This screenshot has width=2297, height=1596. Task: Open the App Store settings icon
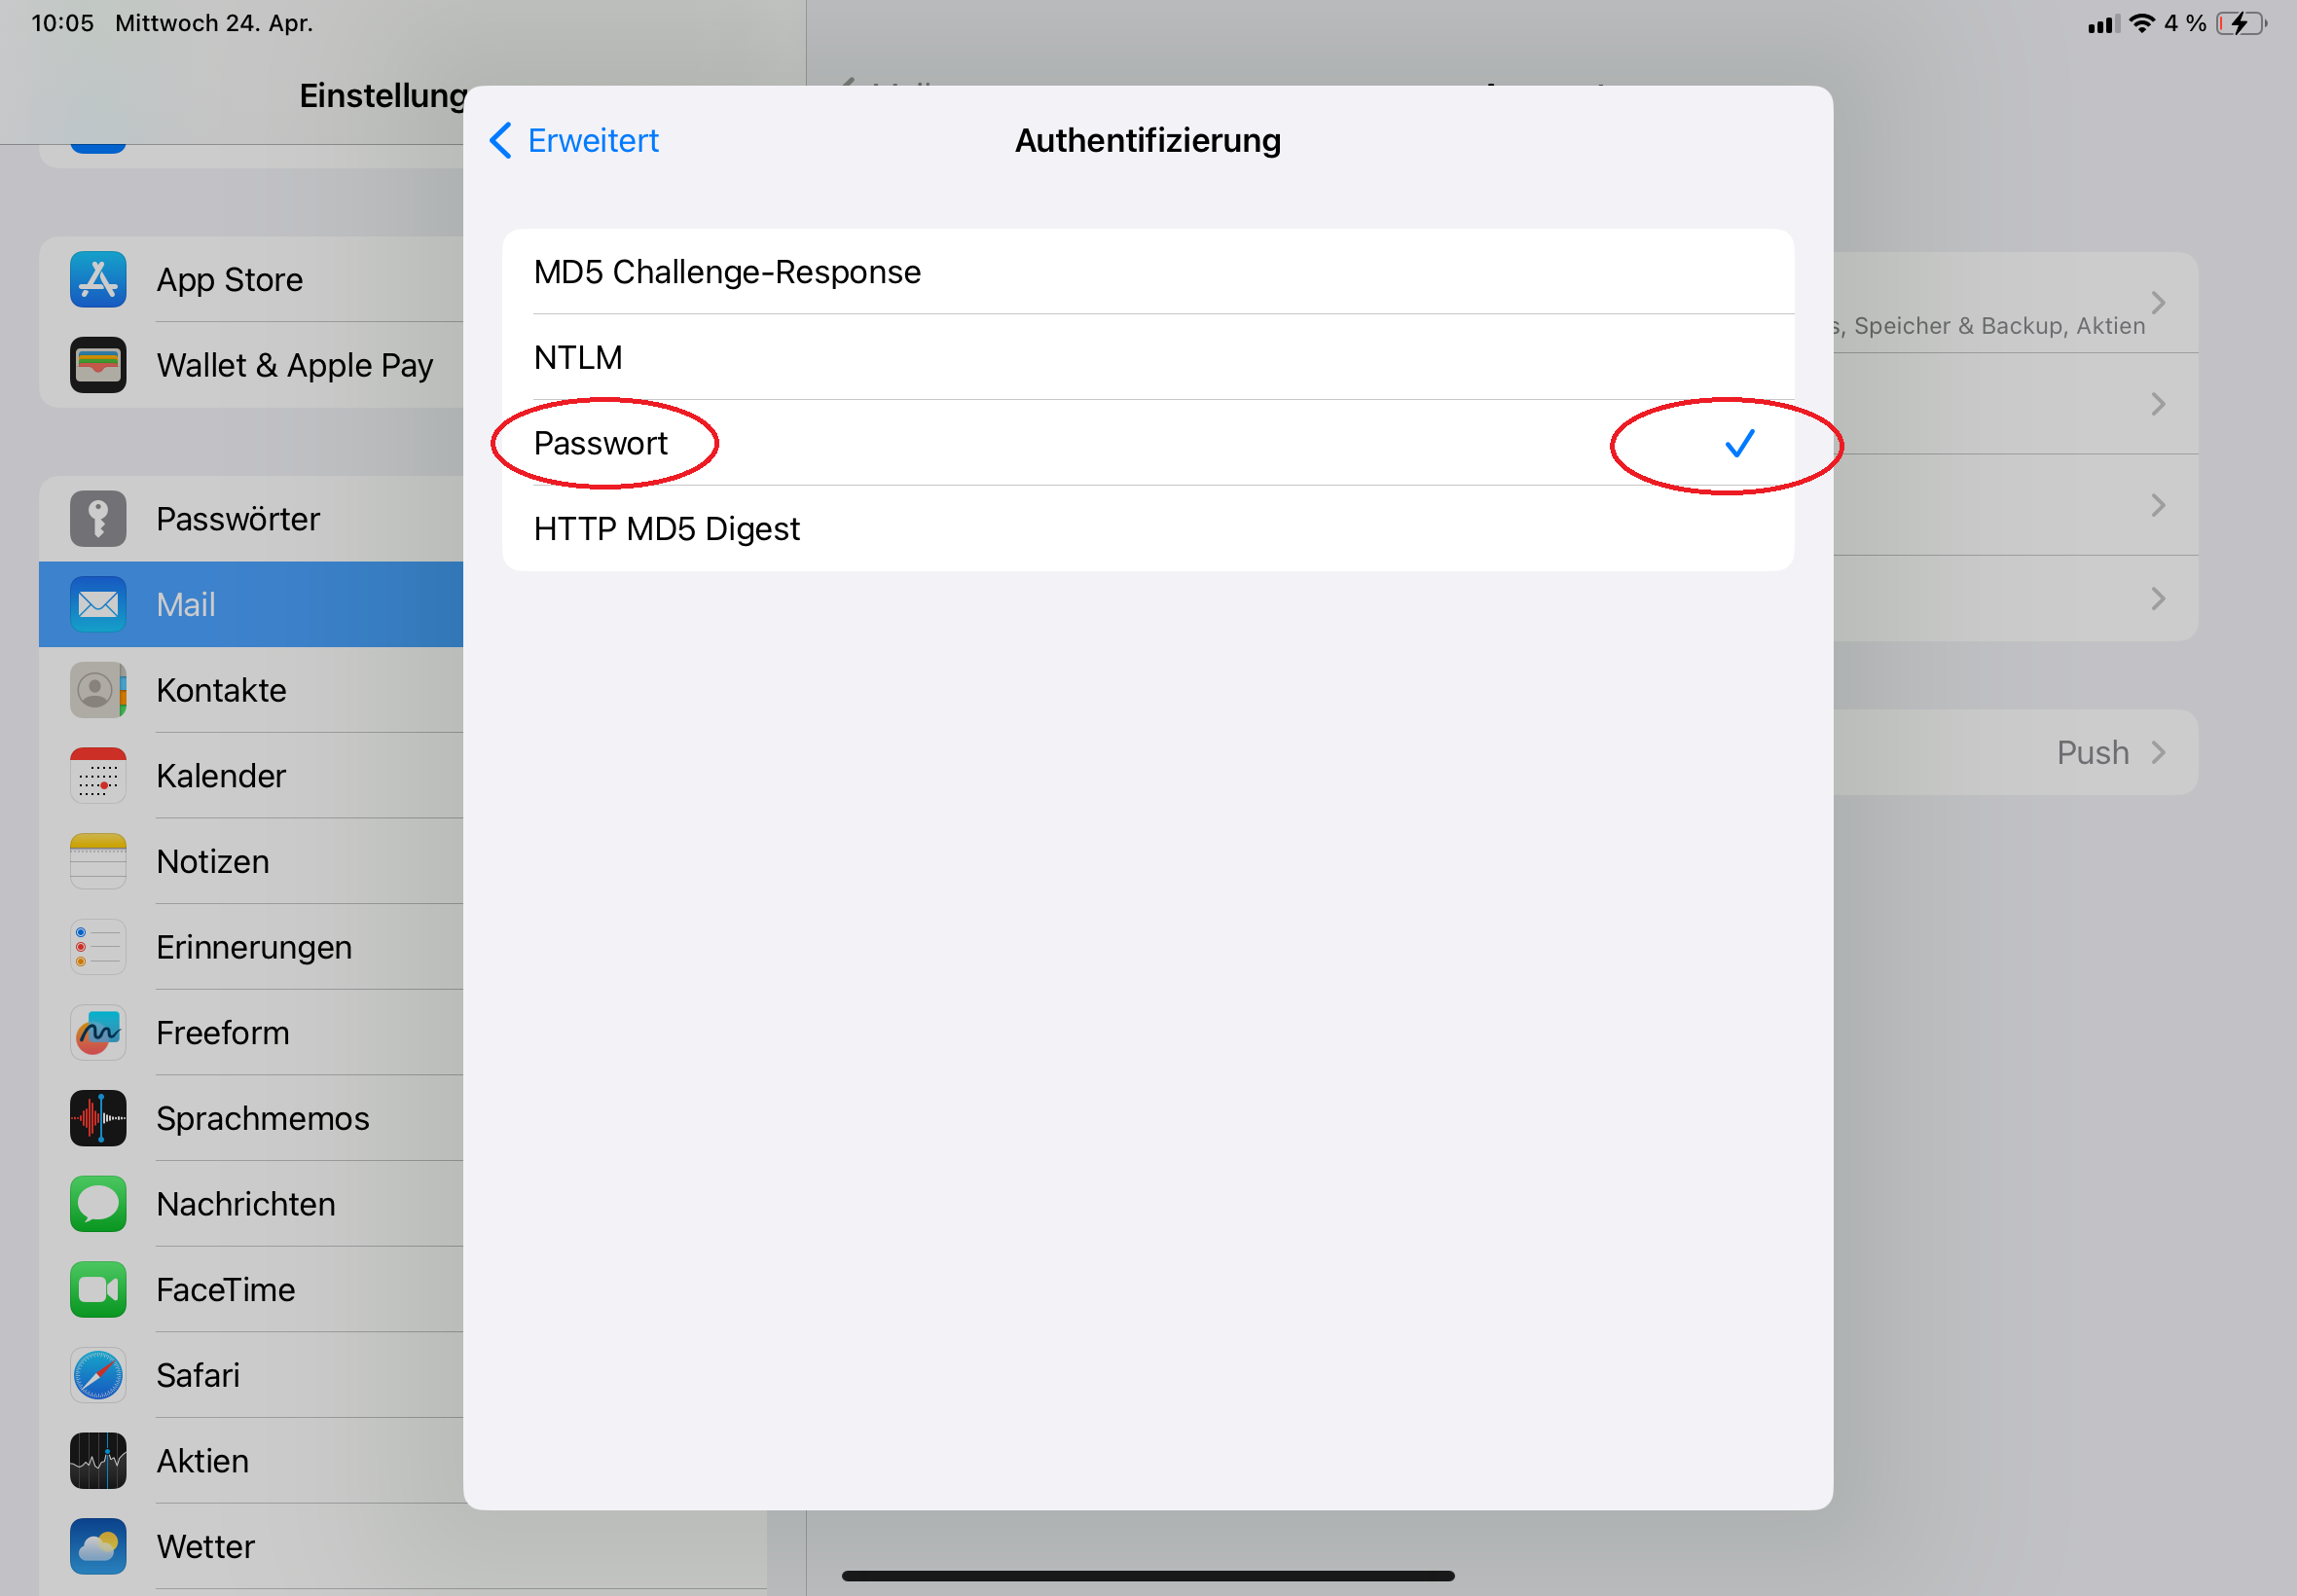point(98,279)
